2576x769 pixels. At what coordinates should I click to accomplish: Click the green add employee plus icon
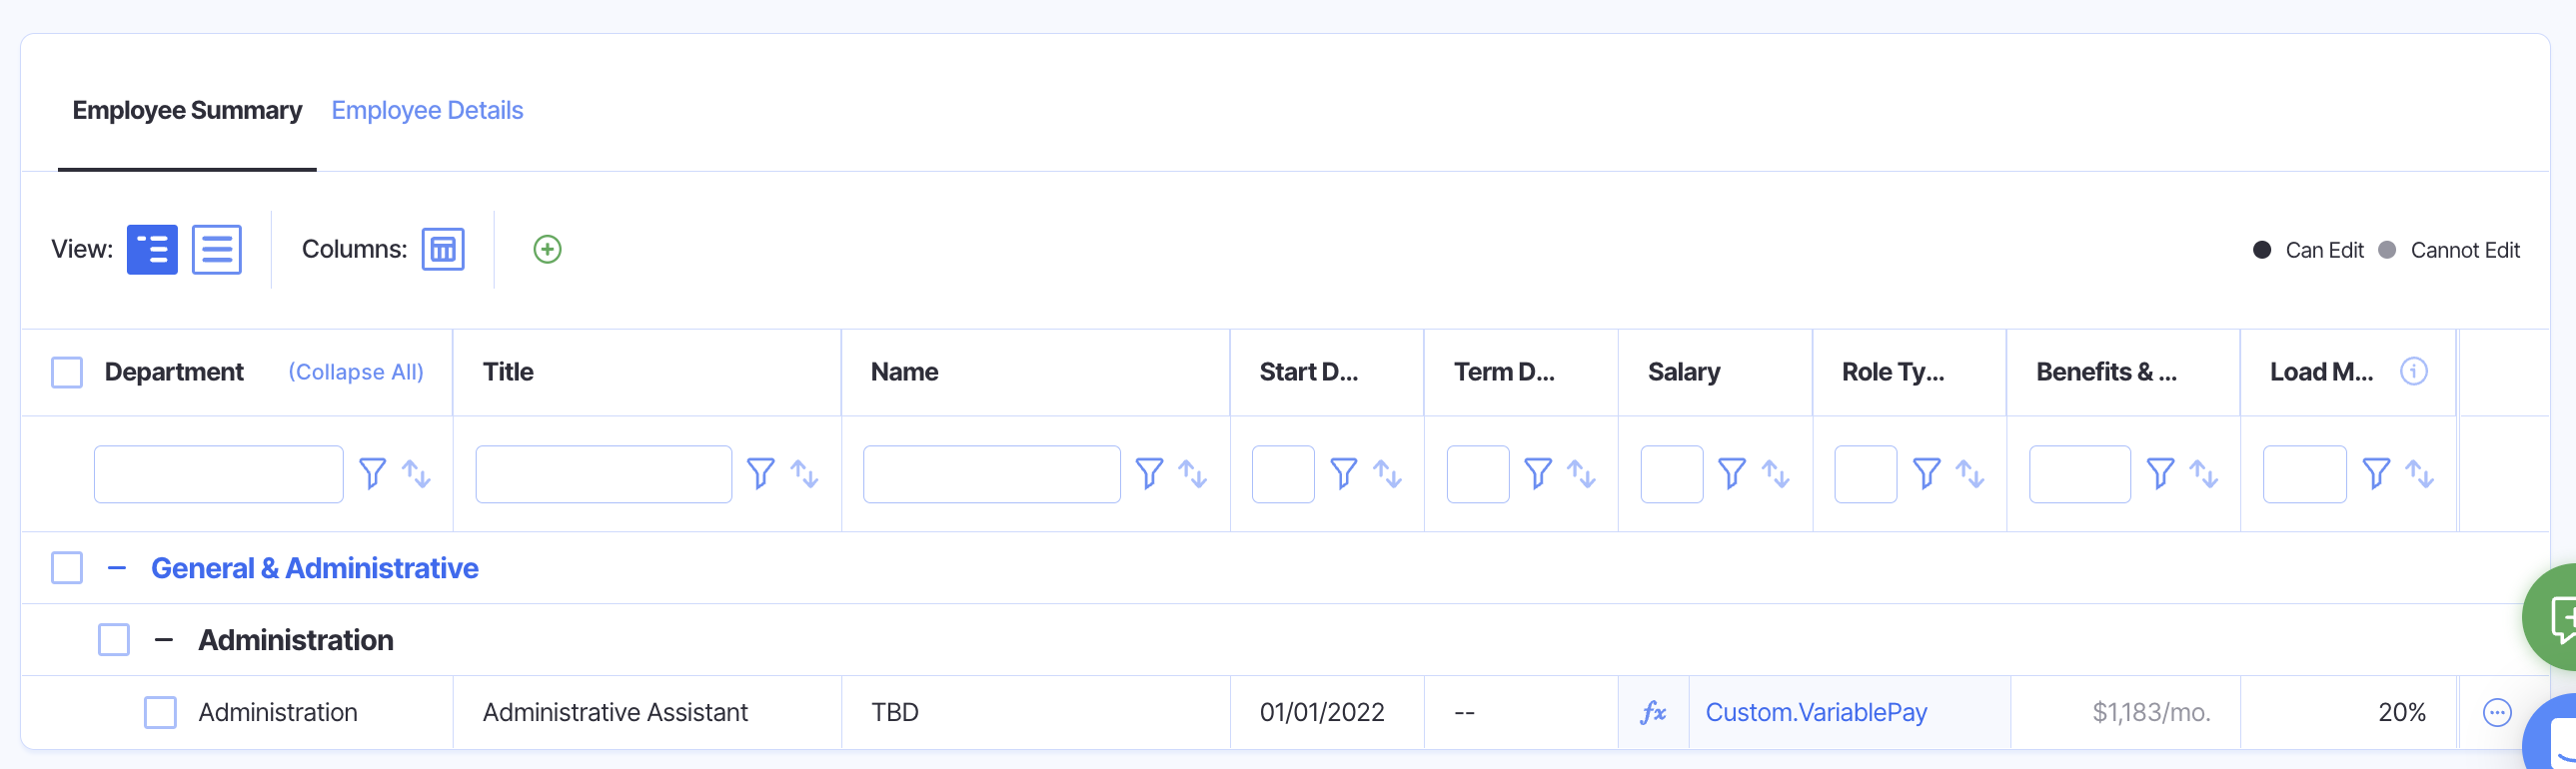pos(547,249)
